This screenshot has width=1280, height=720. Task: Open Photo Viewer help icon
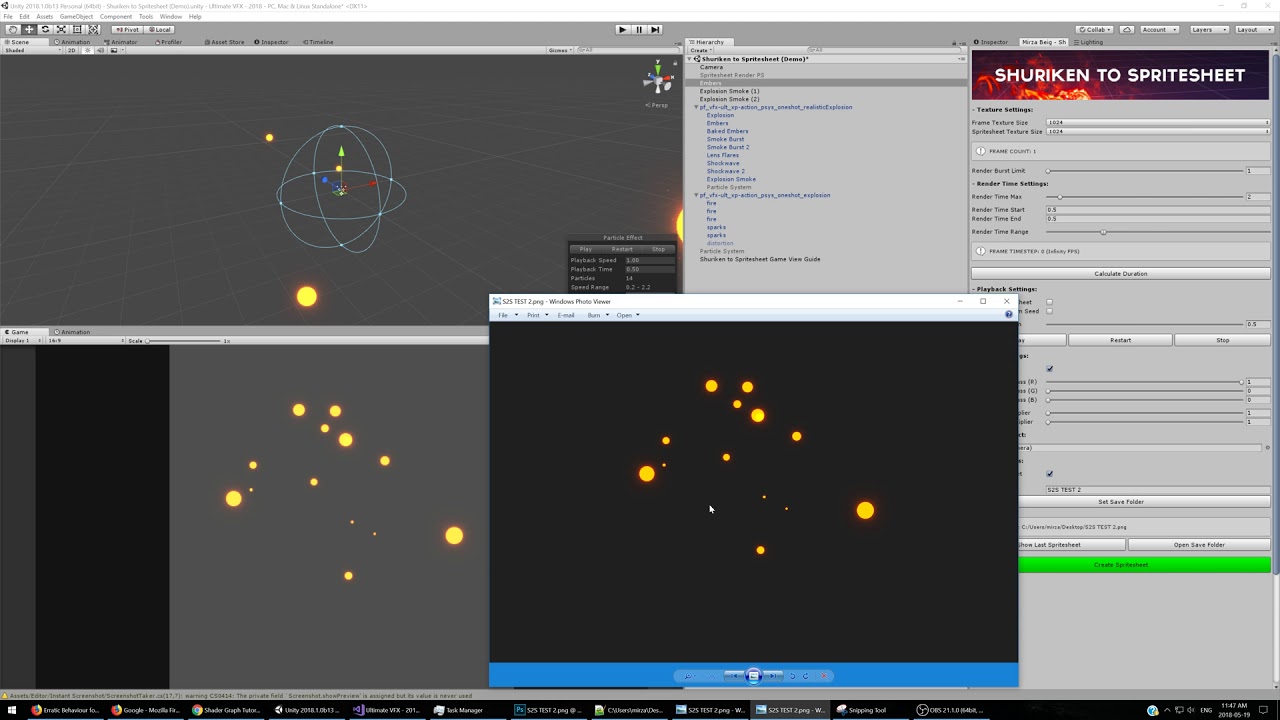1009,315
